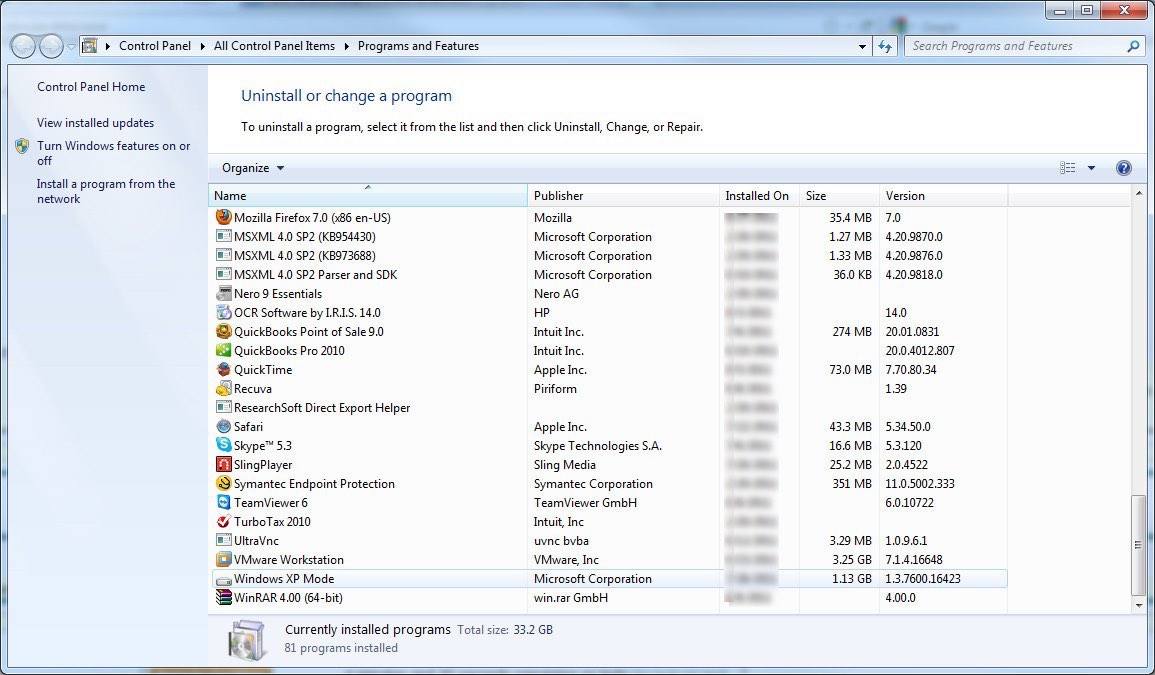Click the WinRAR 4.00 books icon
The image size is (1155, 675).
pyautogui.click(x=223, y=598)
